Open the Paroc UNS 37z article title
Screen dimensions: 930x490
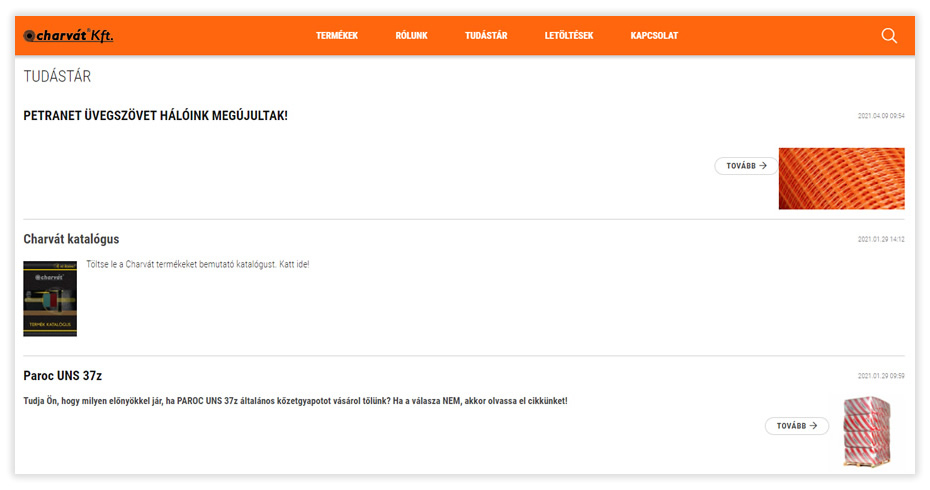(63, 376)
